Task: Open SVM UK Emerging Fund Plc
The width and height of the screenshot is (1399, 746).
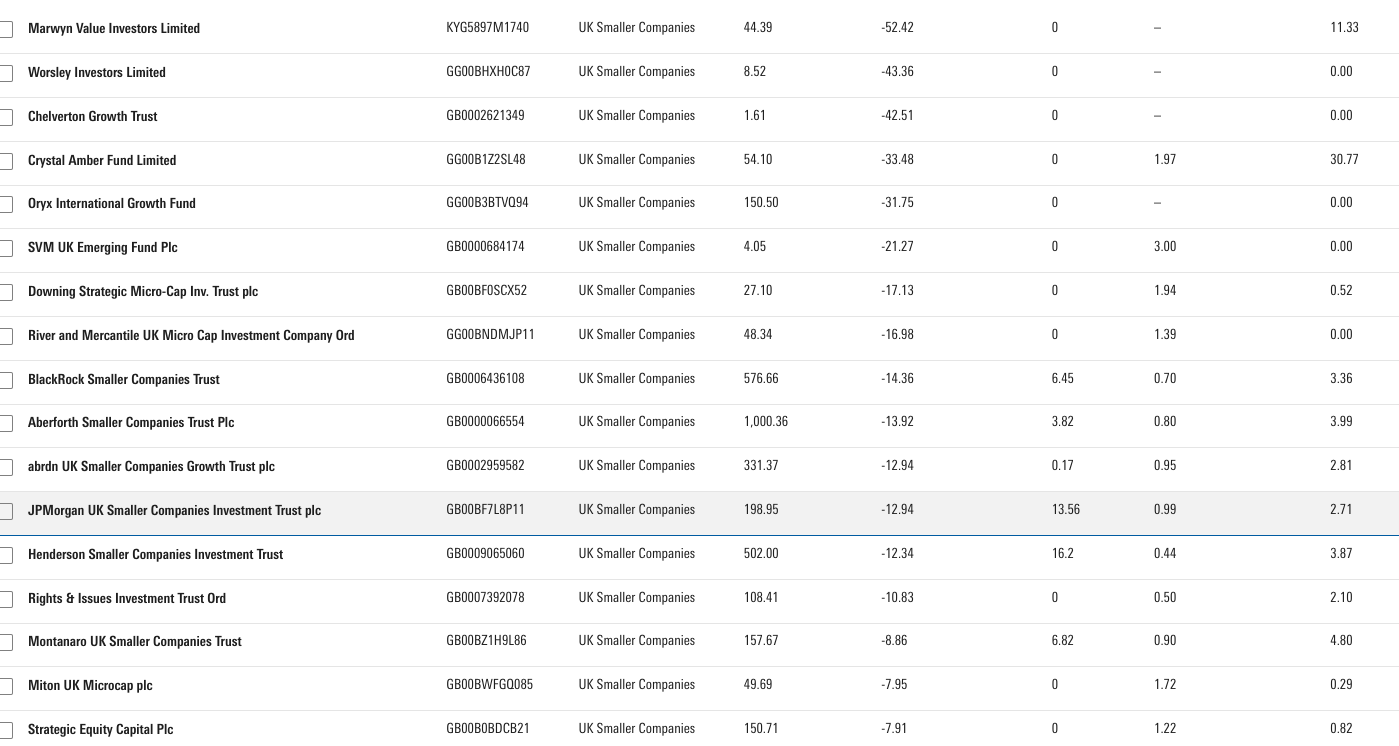Action: point(103,247)
